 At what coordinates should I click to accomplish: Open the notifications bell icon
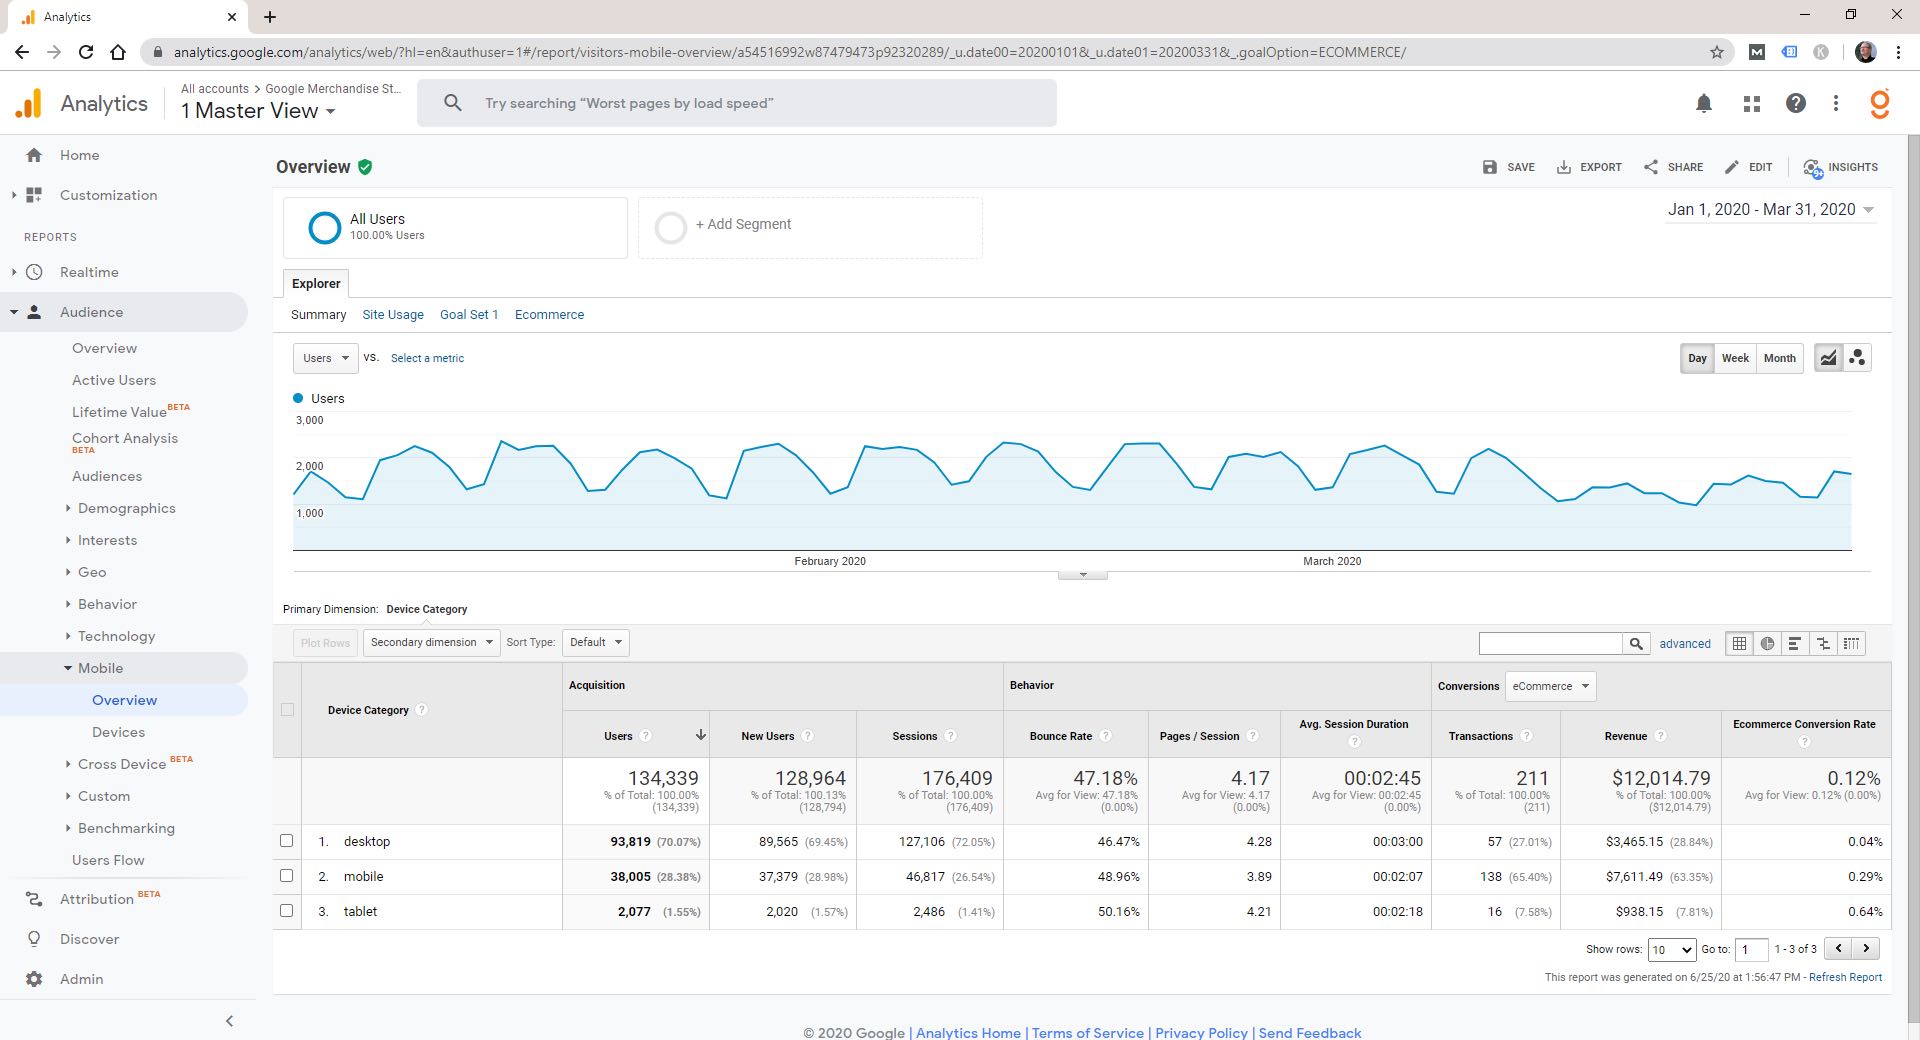pyautogui.click(x=1704, y=103)
